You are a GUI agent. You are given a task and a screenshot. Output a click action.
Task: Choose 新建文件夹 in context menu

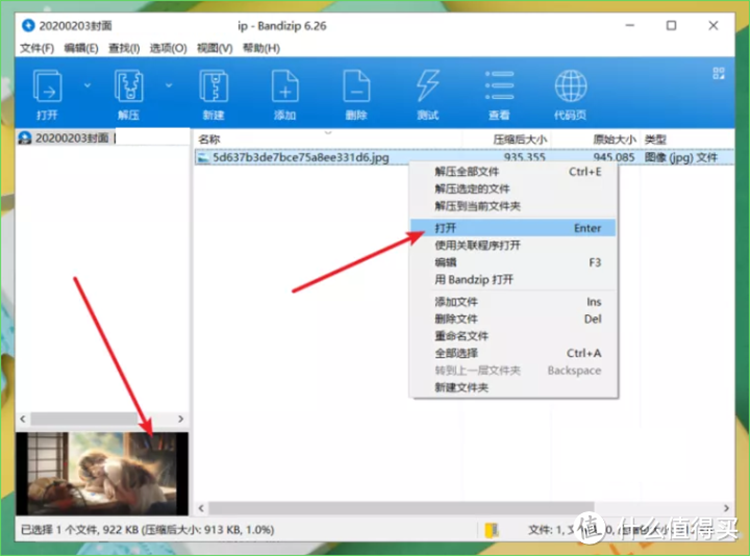pyautogui.click(x=513, y=388)
